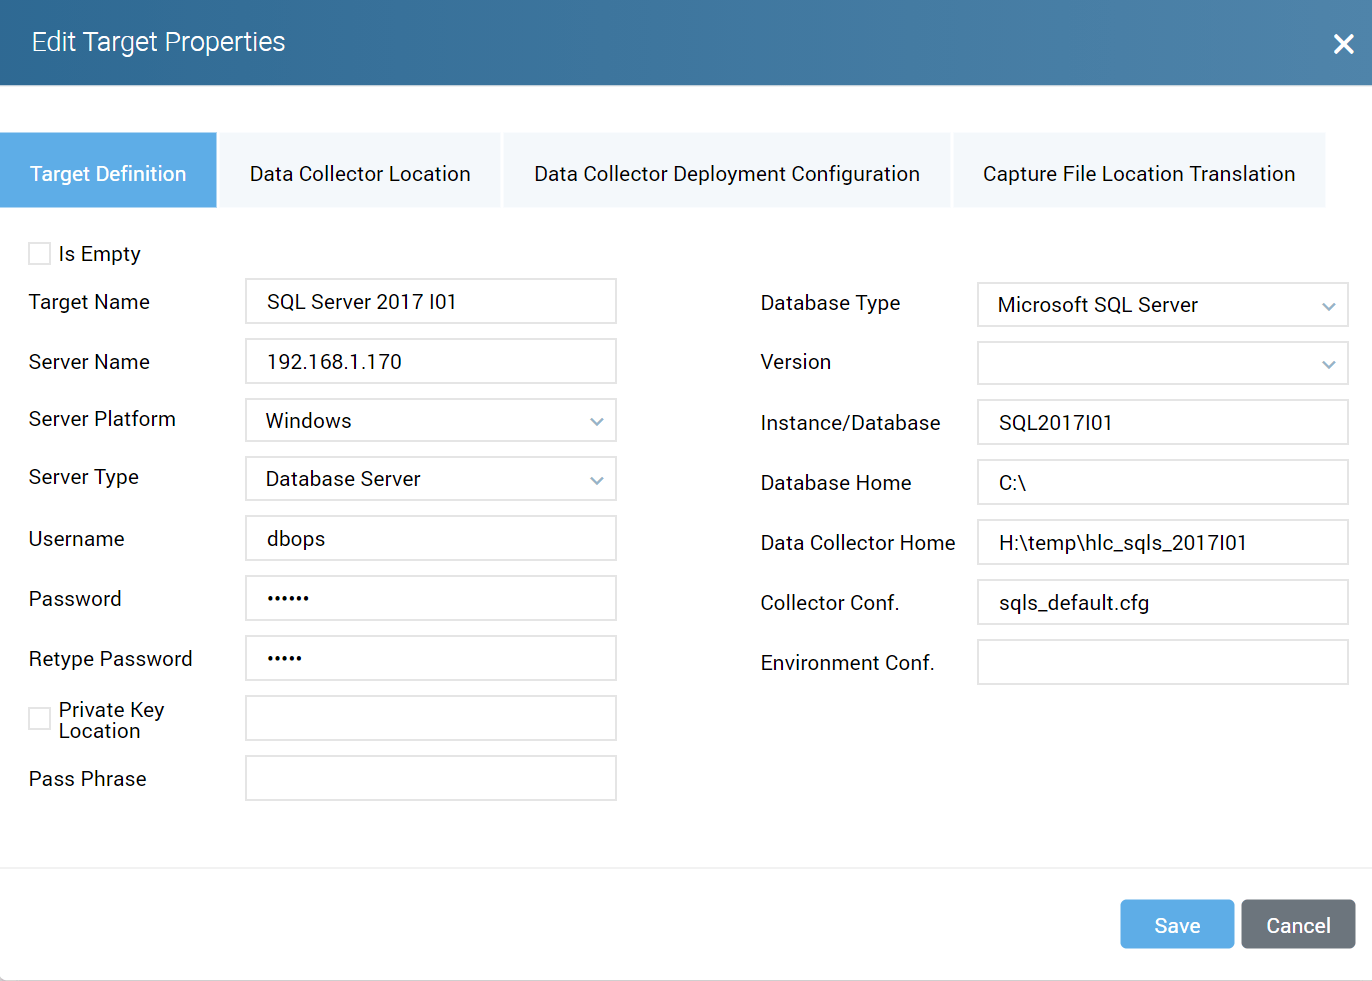Edit the Instance/Database field
The height and width of the screenshot is (981, 1372).
(1162, 422)
